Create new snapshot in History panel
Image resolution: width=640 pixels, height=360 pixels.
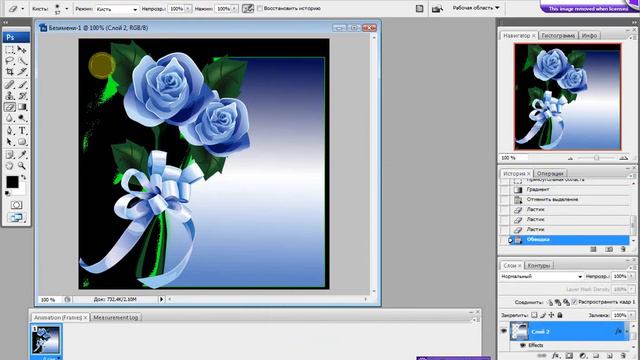[609, 249]
